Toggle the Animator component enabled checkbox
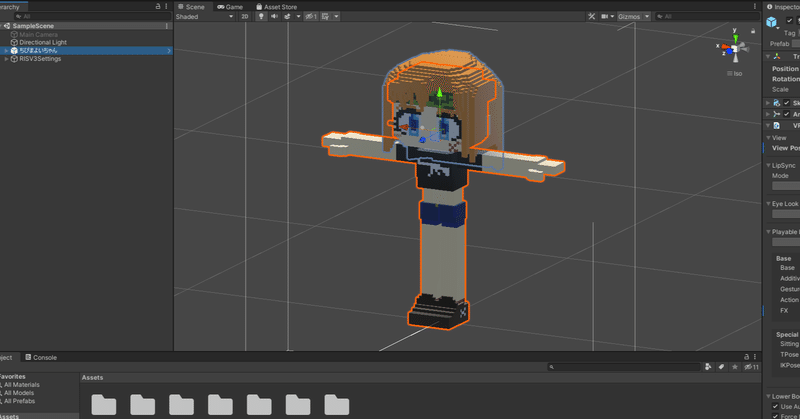The height and width of the screenshot is (419, 800). (787, 114)
